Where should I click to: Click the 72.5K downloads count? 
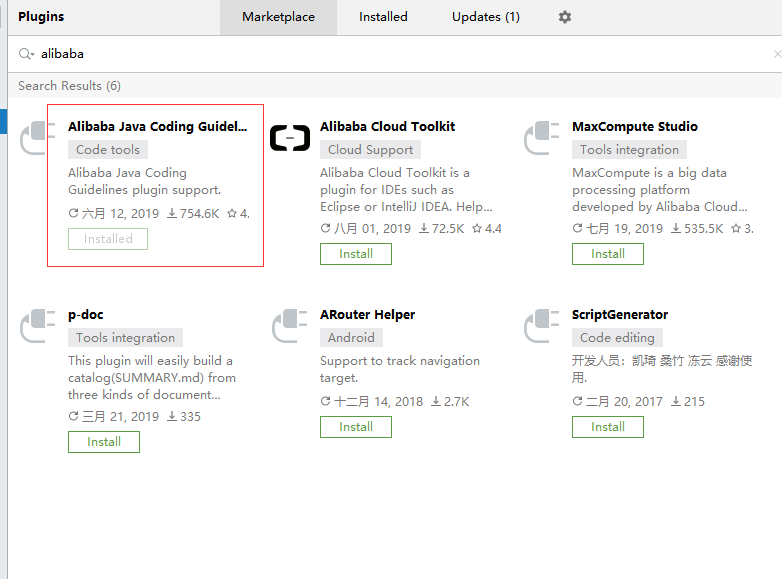point(441,229)
